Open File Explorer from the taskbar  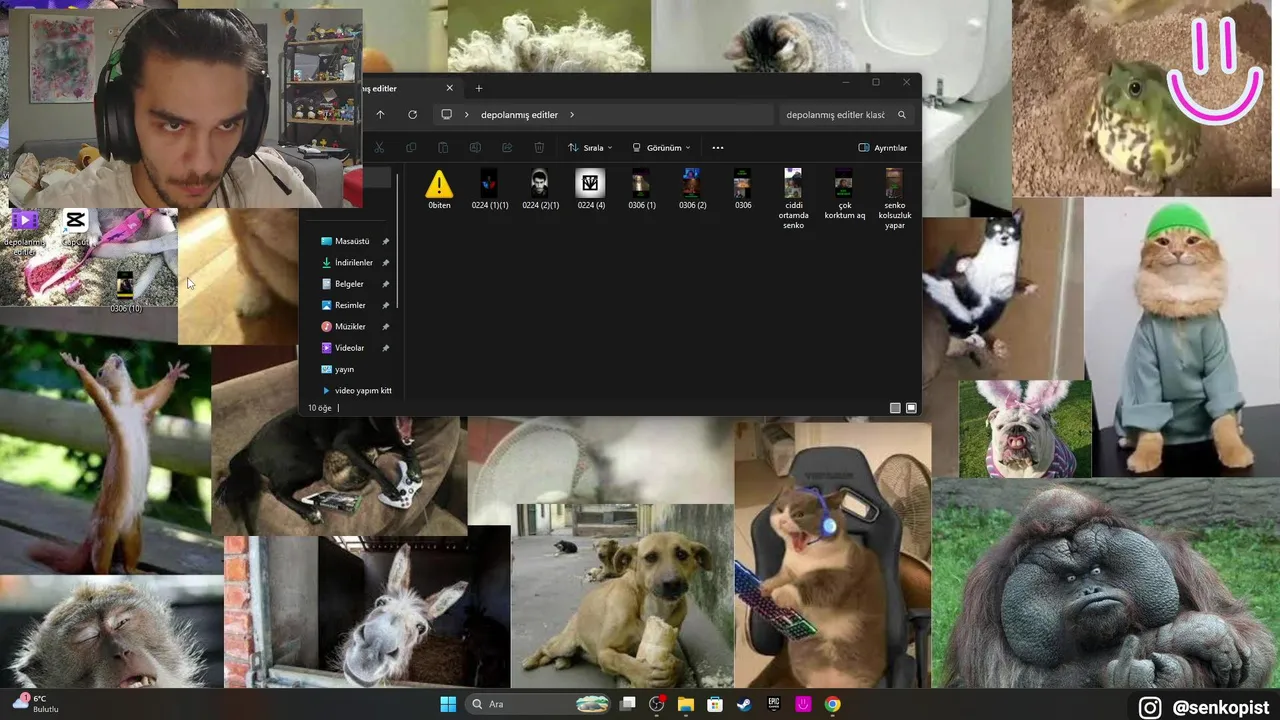686,704
